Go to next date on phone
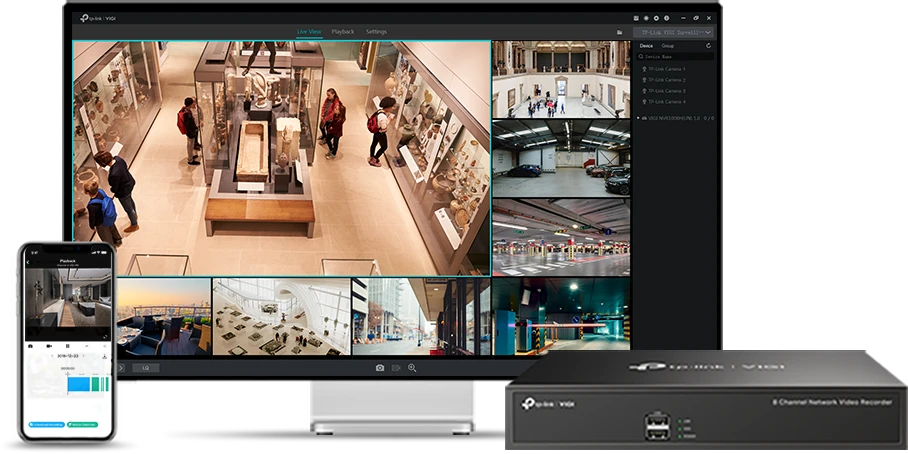 pos(83,356)
